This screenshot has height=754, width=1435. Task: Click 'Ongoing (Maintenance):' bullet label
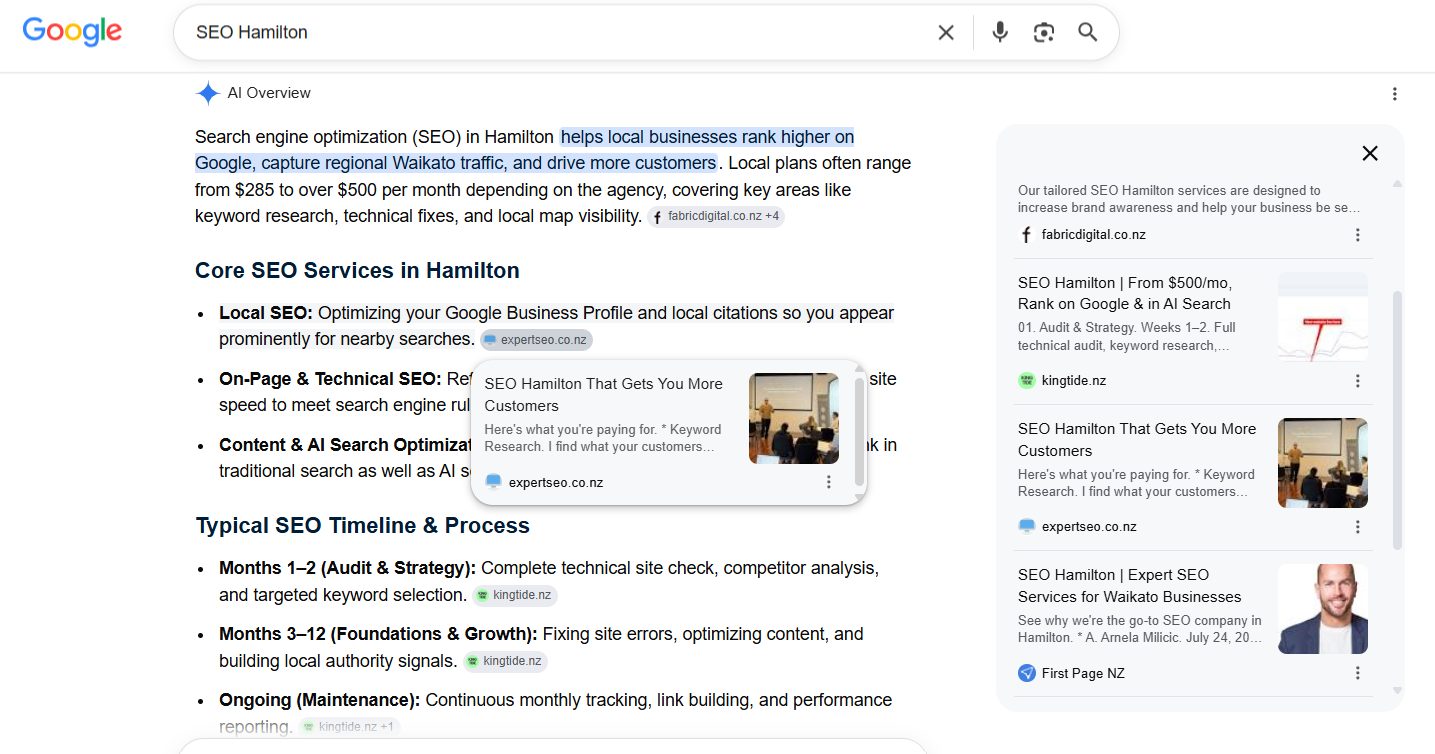click(319, 700)
